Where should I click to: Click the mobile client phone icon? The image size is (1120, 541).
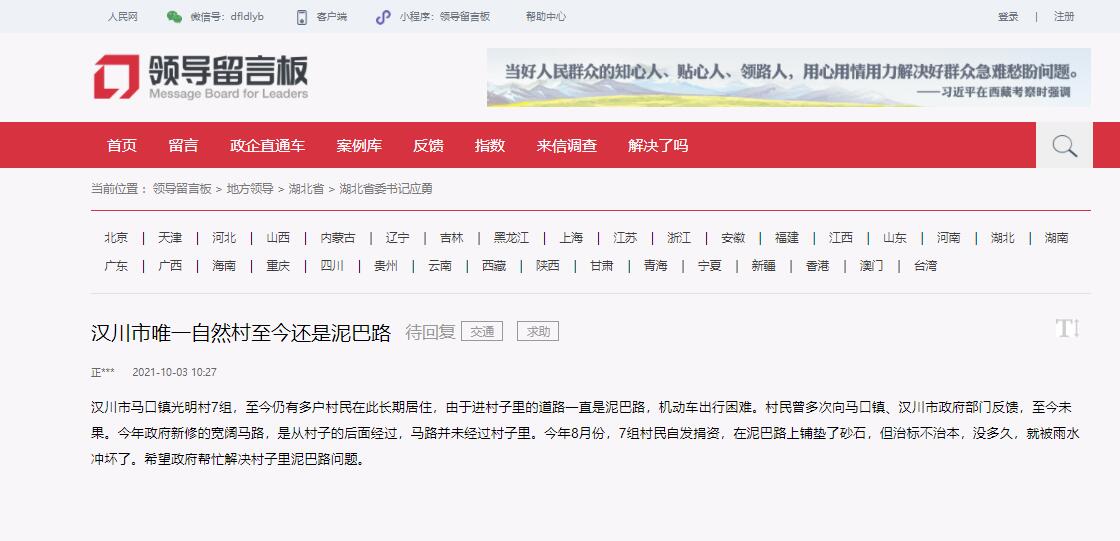pyautogui.click(x=301, y=17)
